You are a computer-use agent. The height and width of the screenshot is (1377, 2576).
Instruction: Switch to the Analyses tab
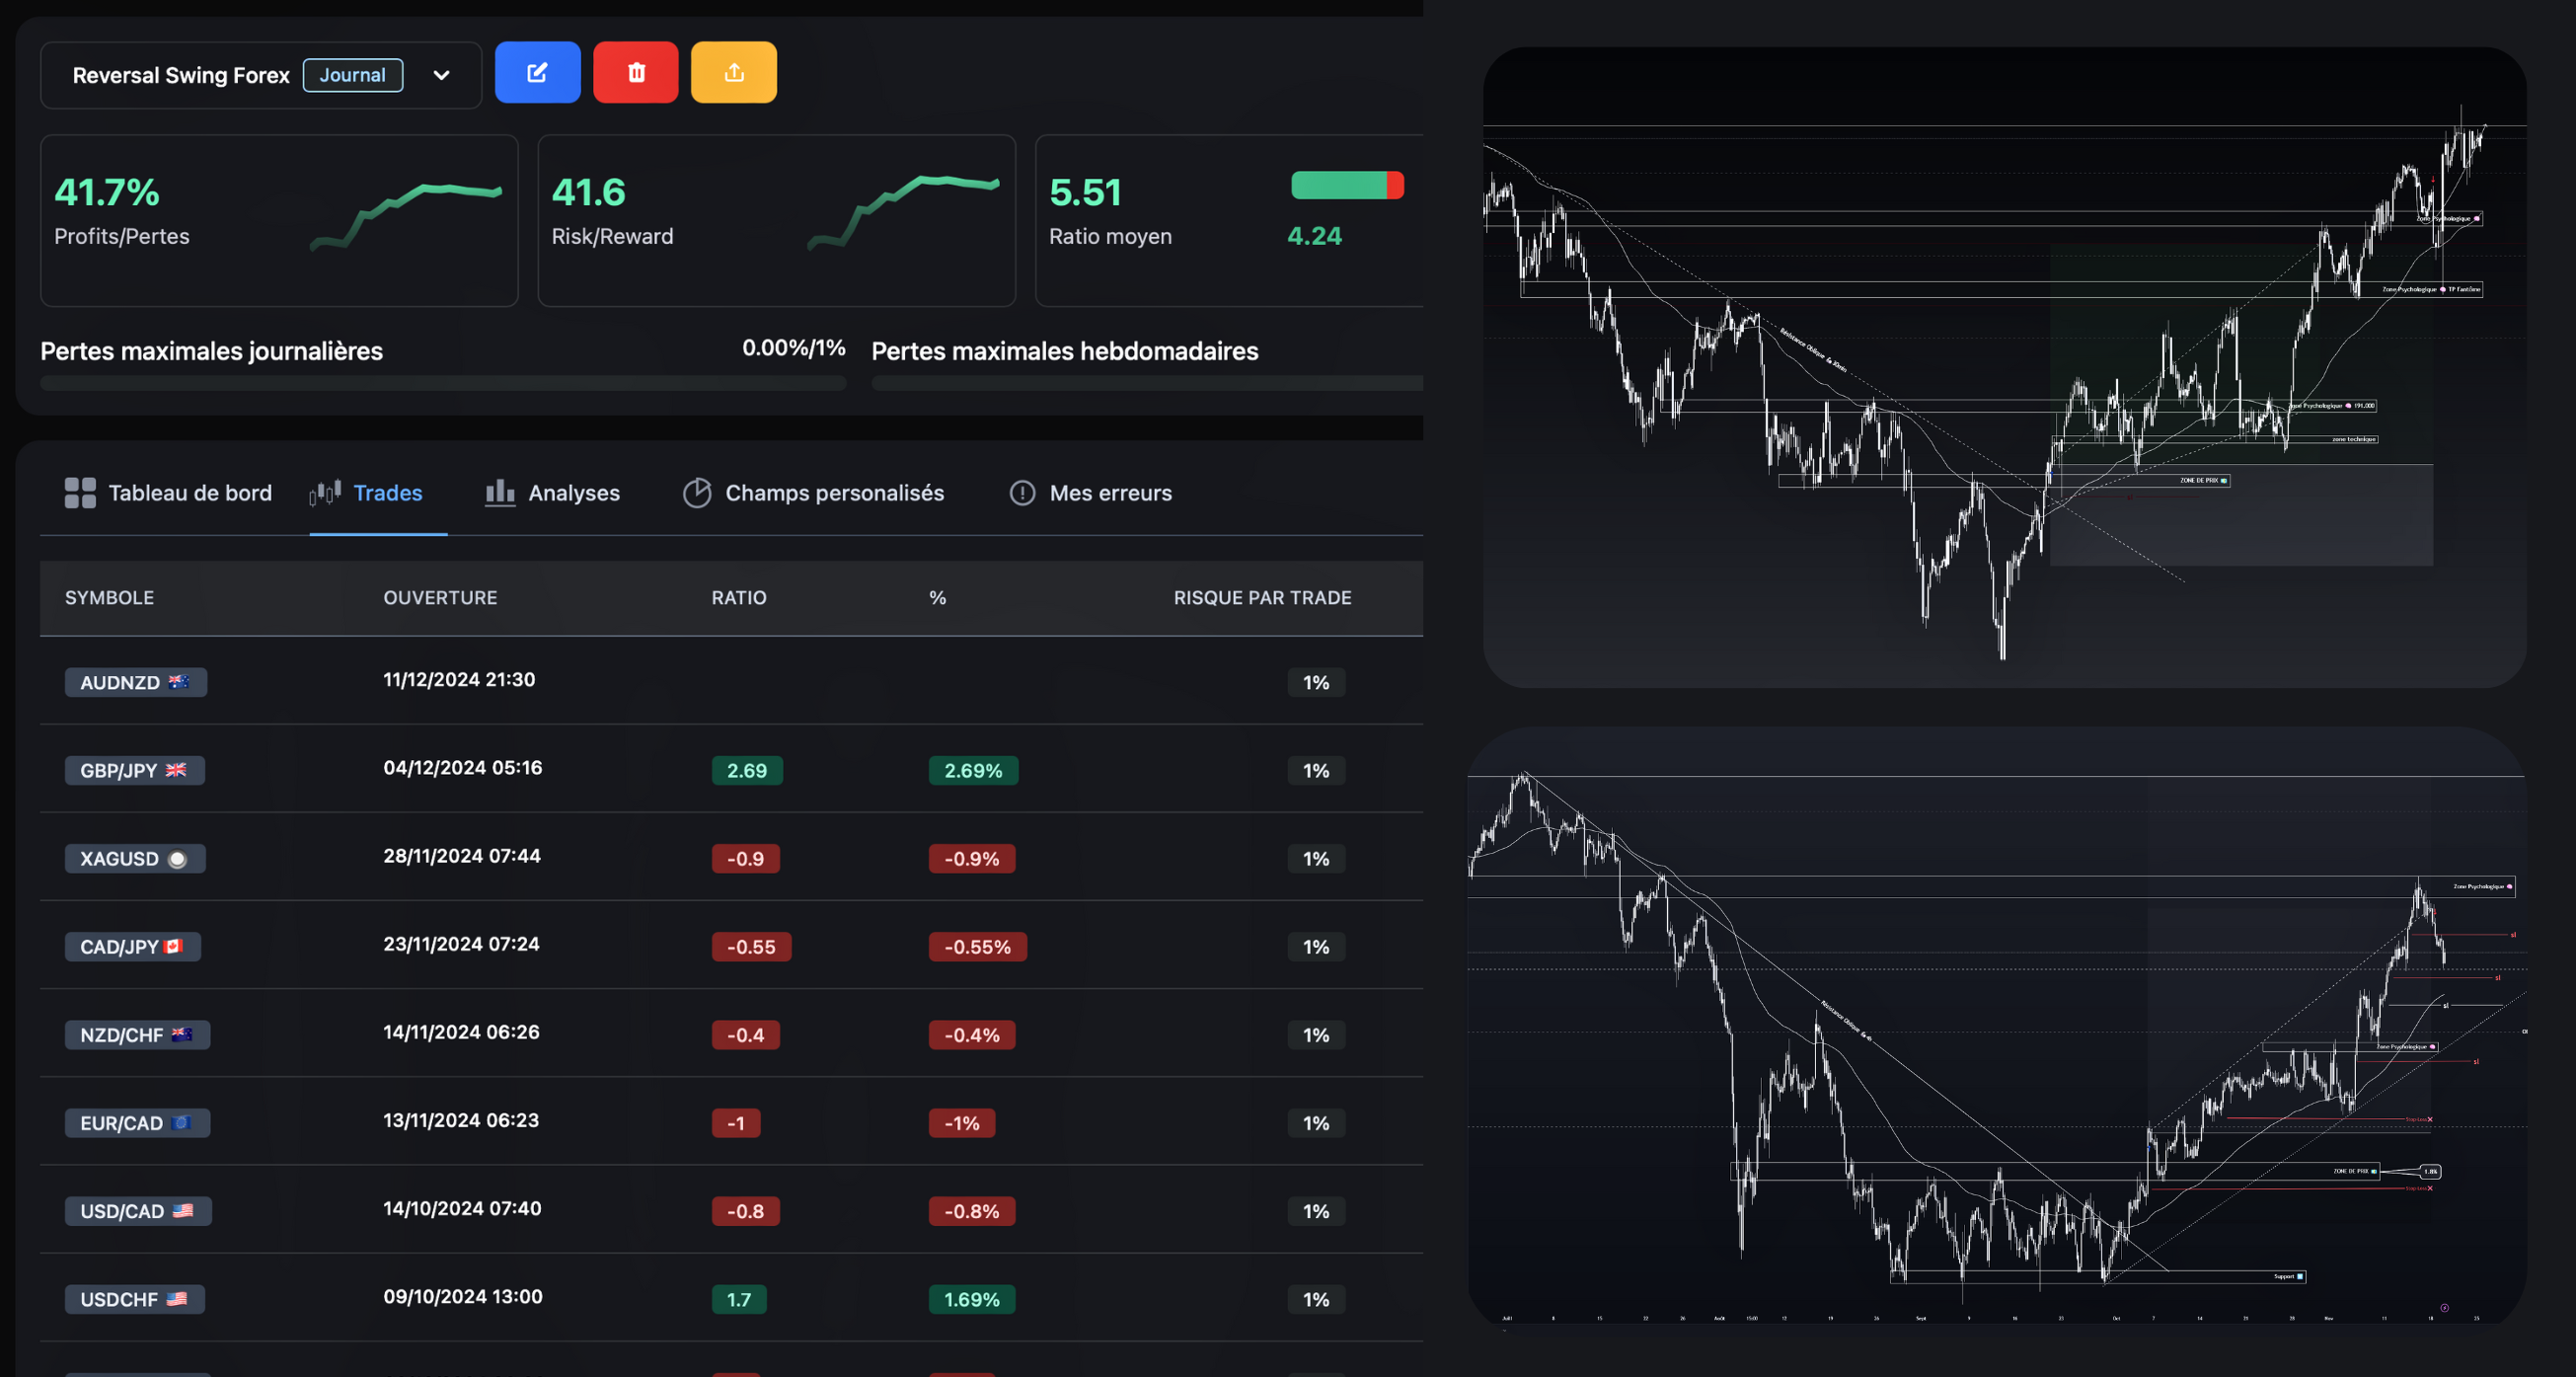pyautogui.click(x=573, y=492)
